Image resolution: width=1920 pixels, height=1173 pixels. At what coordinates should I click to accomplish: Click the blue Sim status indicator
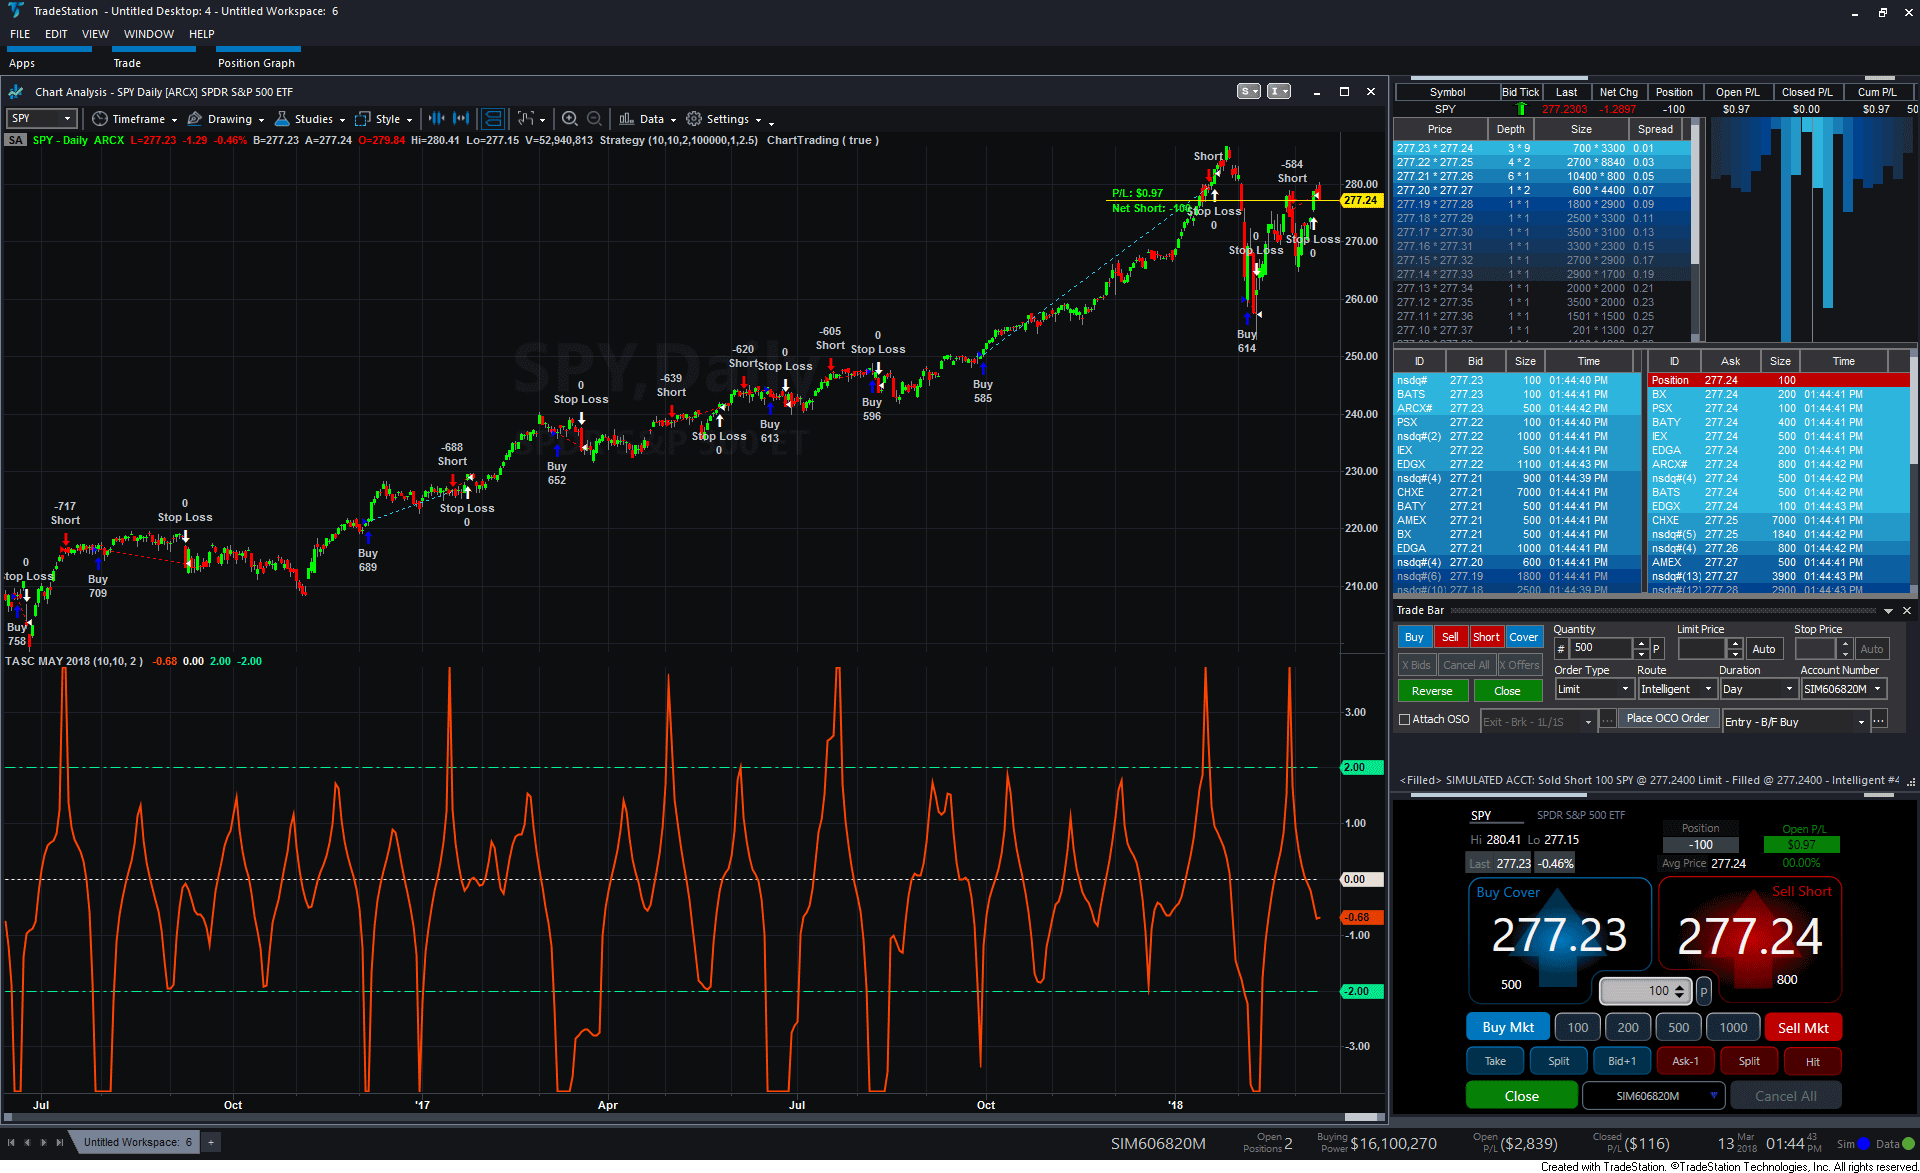[1865, 1144]
